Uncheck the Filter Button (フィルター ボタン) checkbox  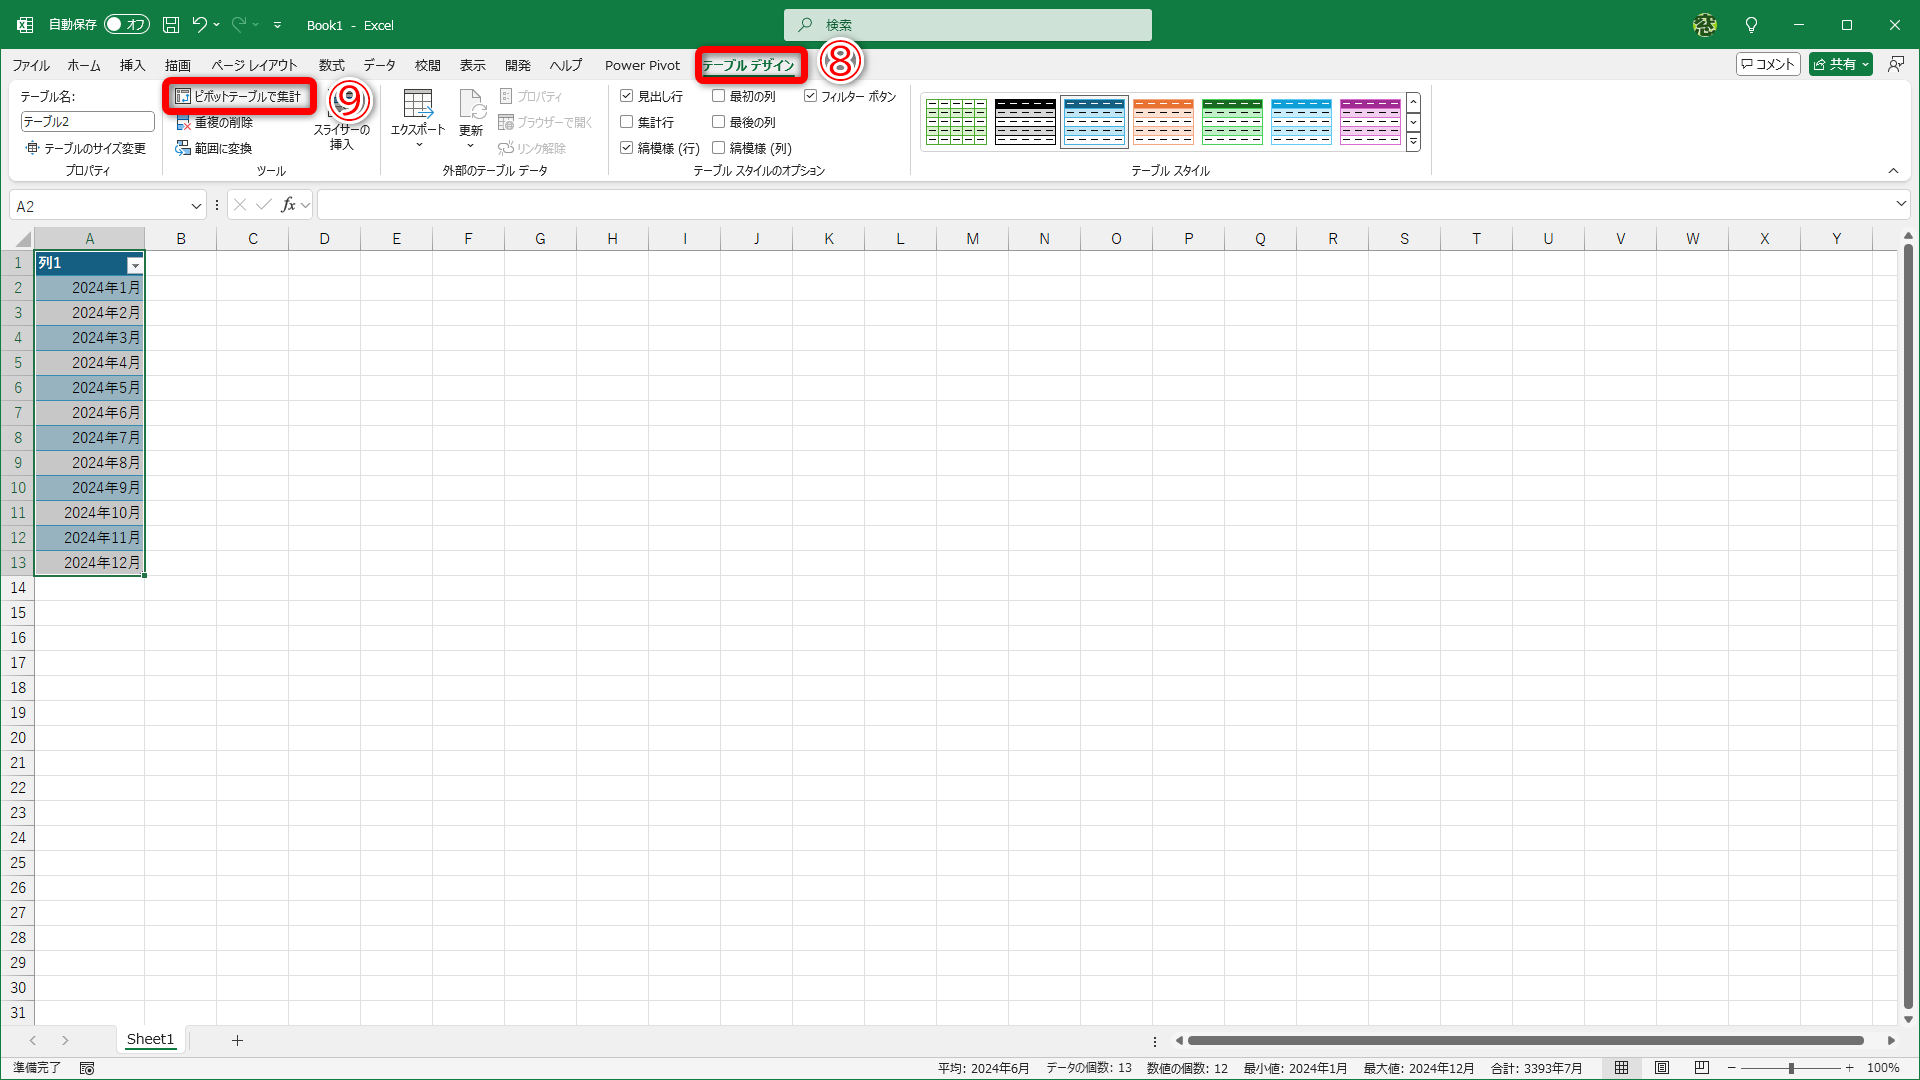click(811, 96)
